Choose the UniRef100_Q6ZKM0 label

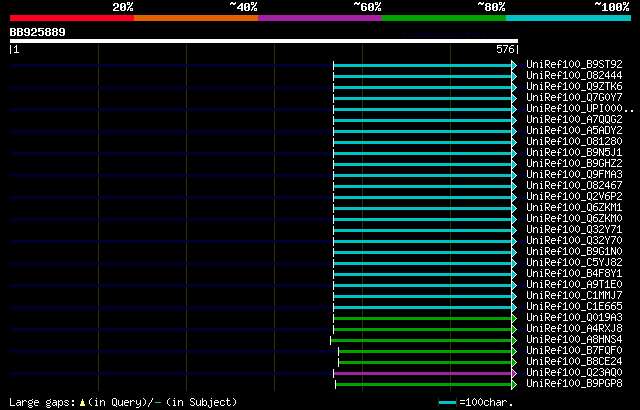click(574, 219)
